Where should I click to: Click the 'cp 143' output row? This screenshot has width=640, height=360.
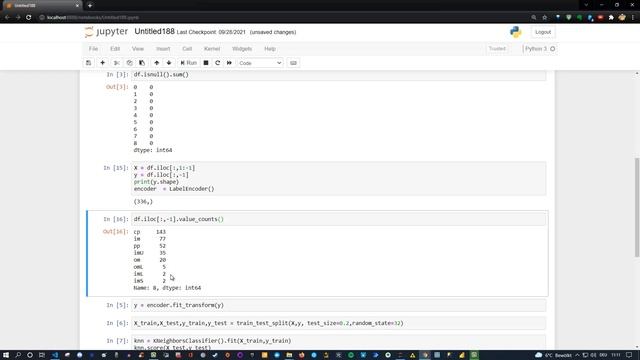149,232
